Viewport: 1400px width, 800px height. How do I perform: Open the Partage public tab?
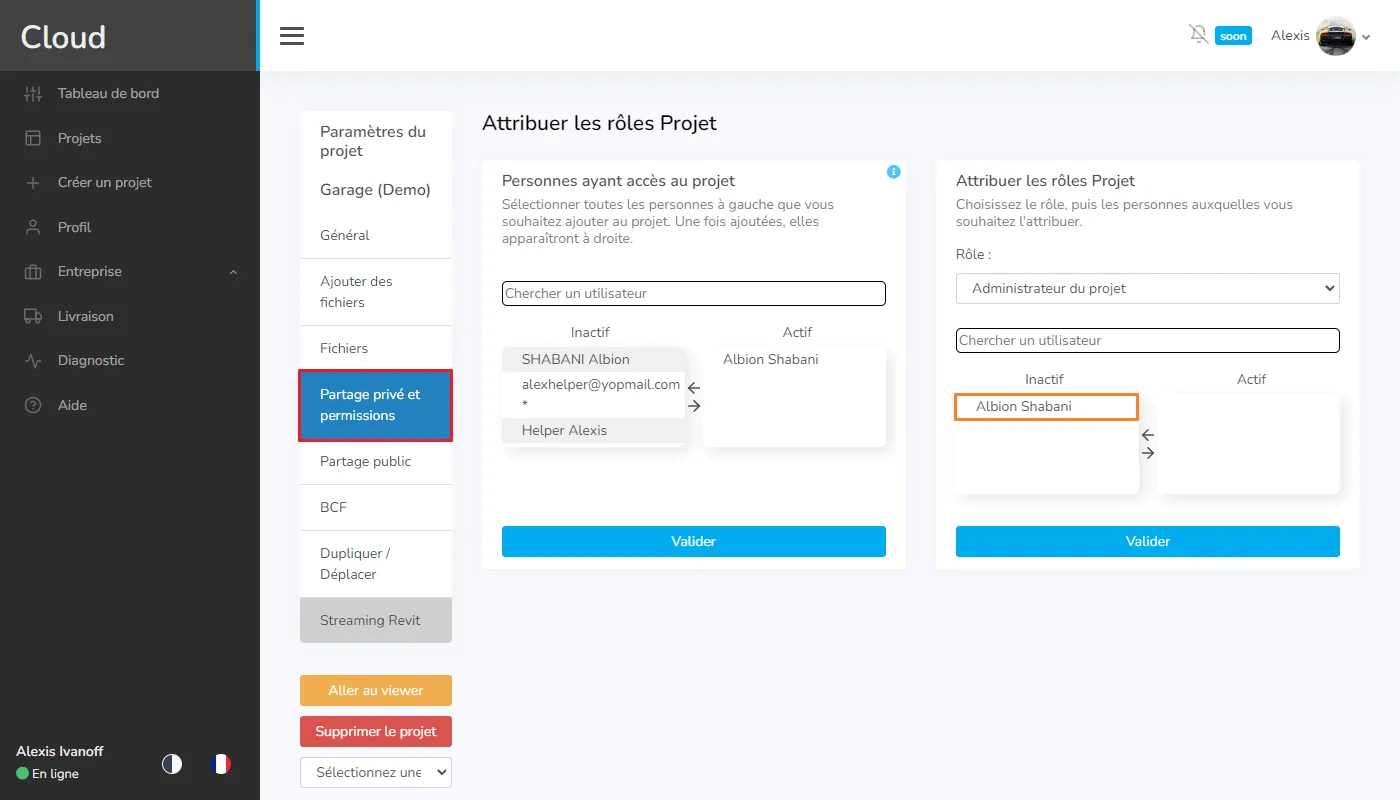pyautogui.click(x=376, y=462)
